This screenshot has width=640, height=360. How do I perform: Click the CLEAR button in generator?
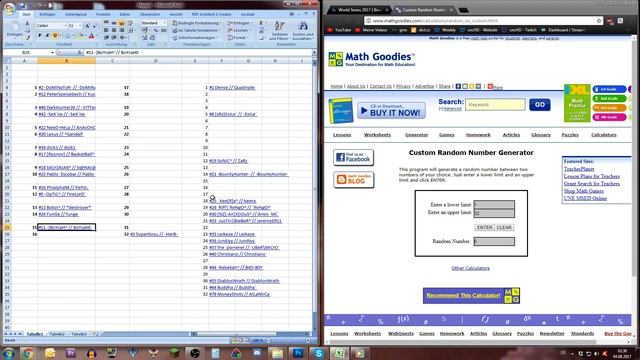[x=504, y=227]
